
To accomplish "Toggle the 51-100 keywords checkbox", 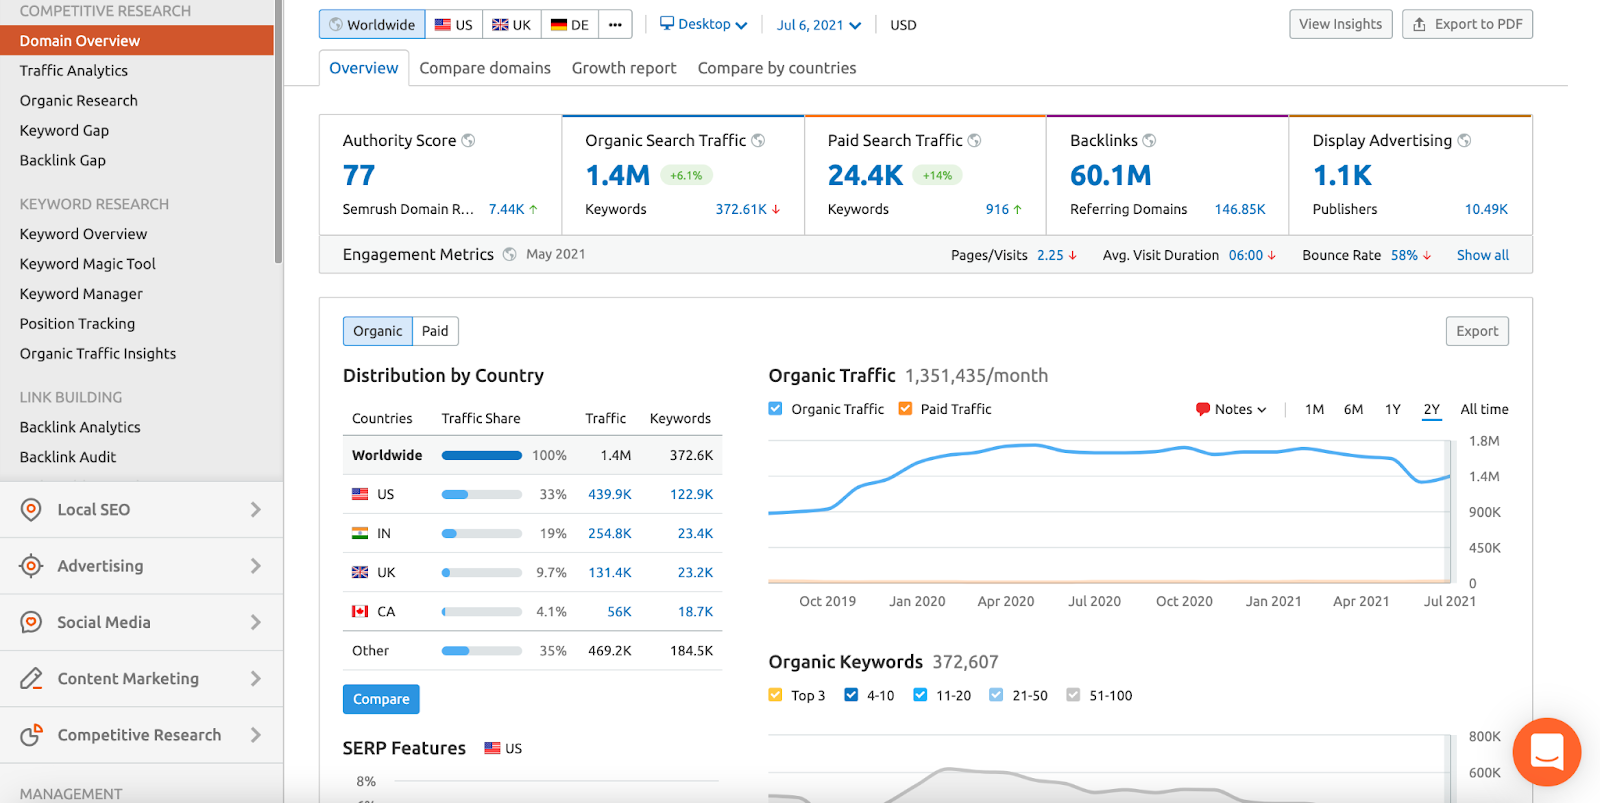I will point(1073,695).
